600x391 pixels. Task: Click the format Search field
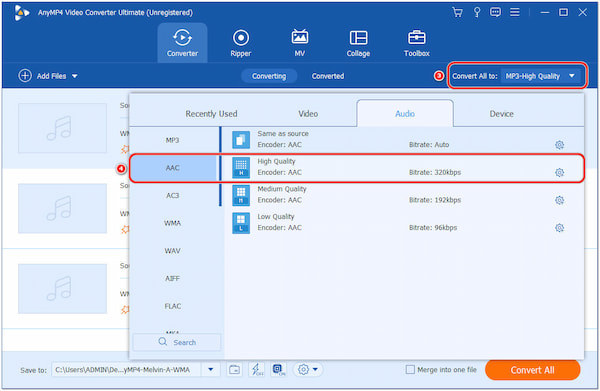[x=176, y=342]
